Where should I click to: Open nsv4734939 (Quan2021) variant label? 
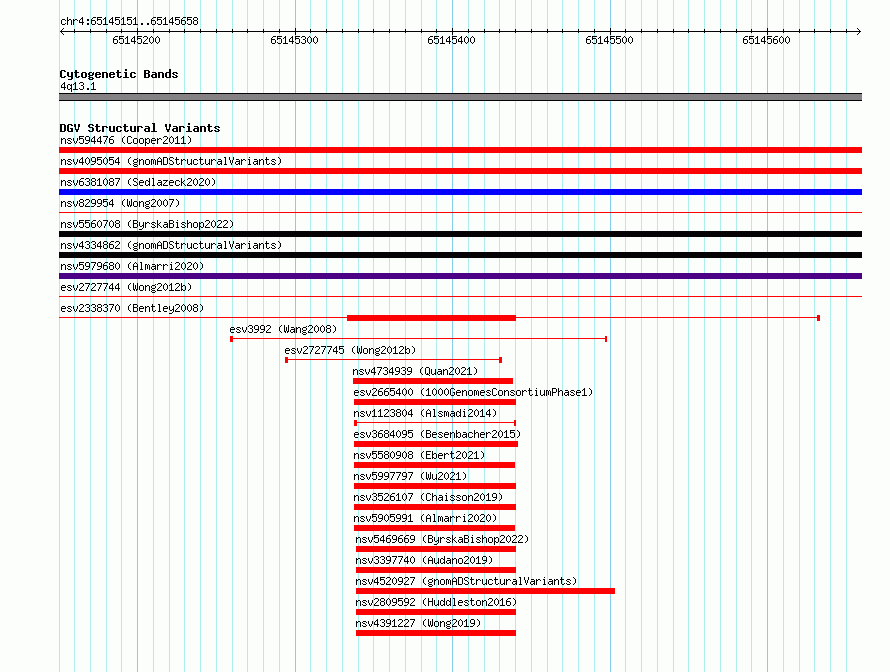[415, 371]
